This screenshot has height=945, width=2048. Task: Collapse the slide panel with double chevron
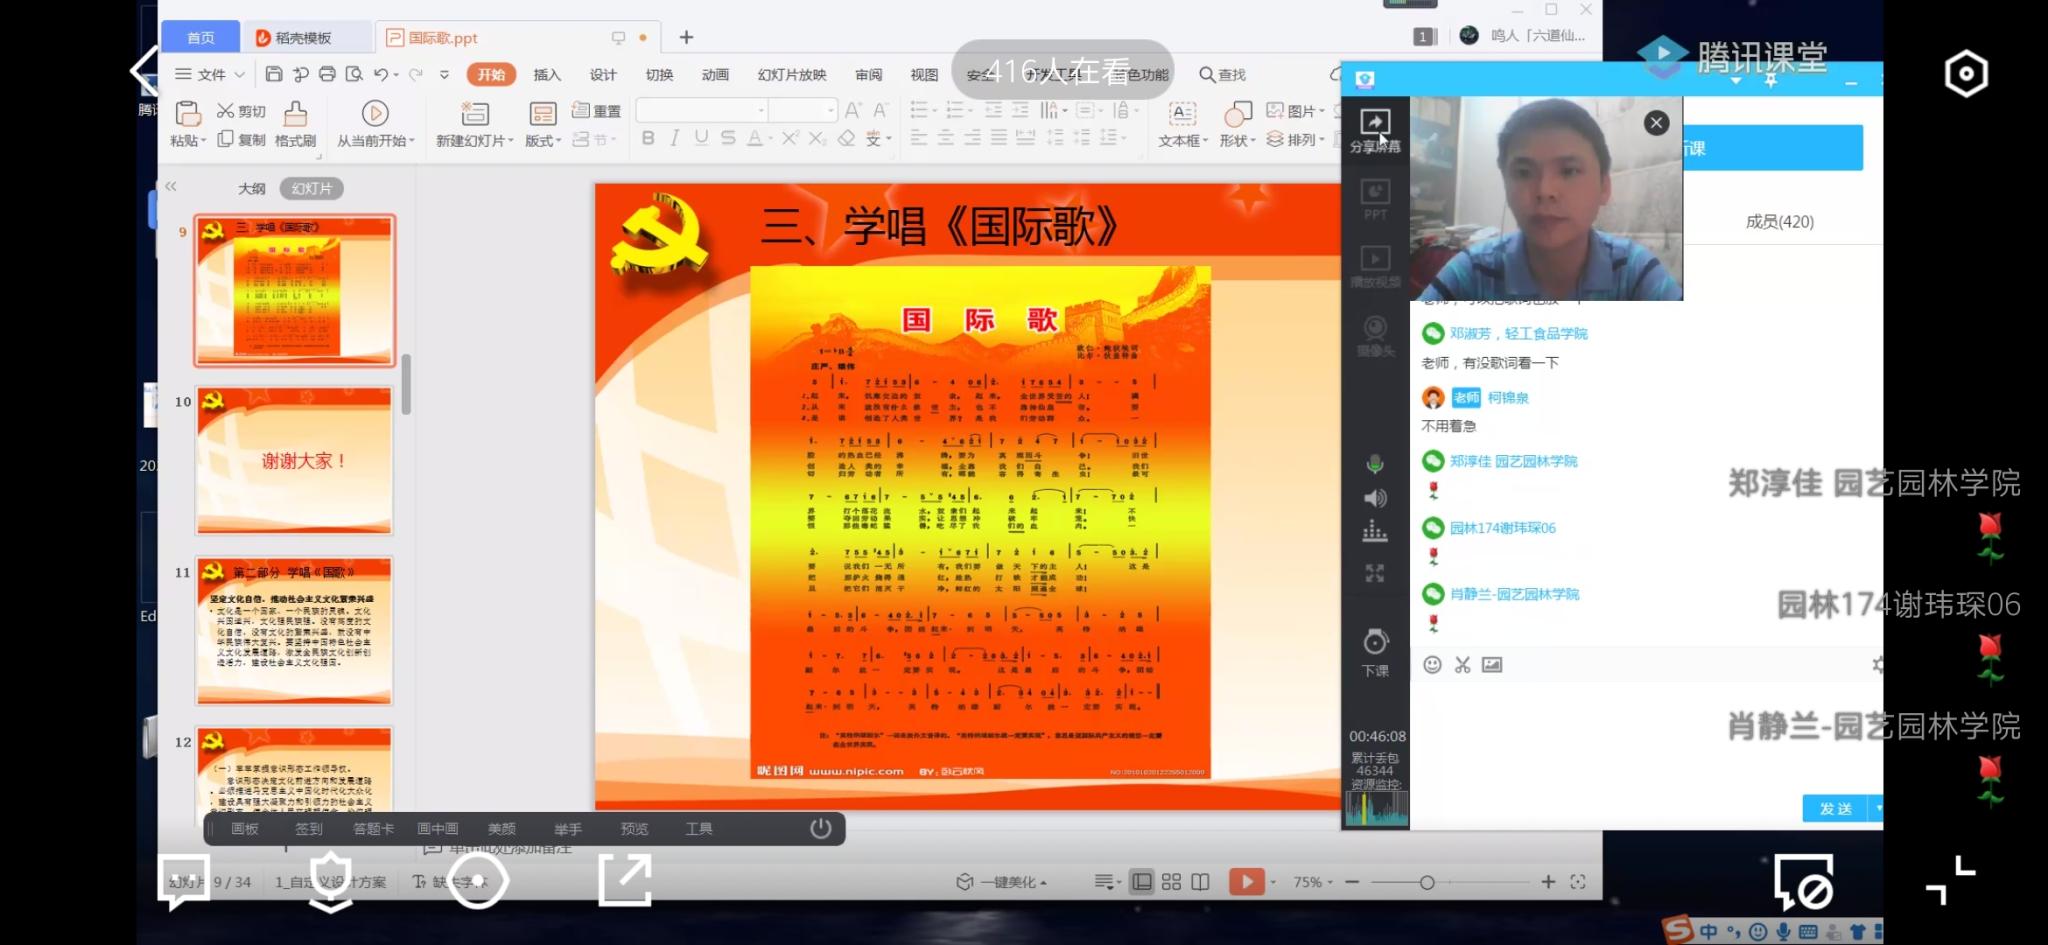[x=171, y=186]
